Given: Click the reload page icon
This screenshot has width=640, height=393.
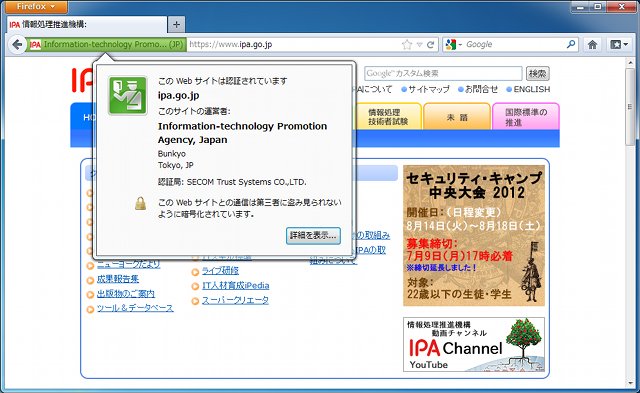Looking at the screenshot, I should tap(431, 44).
